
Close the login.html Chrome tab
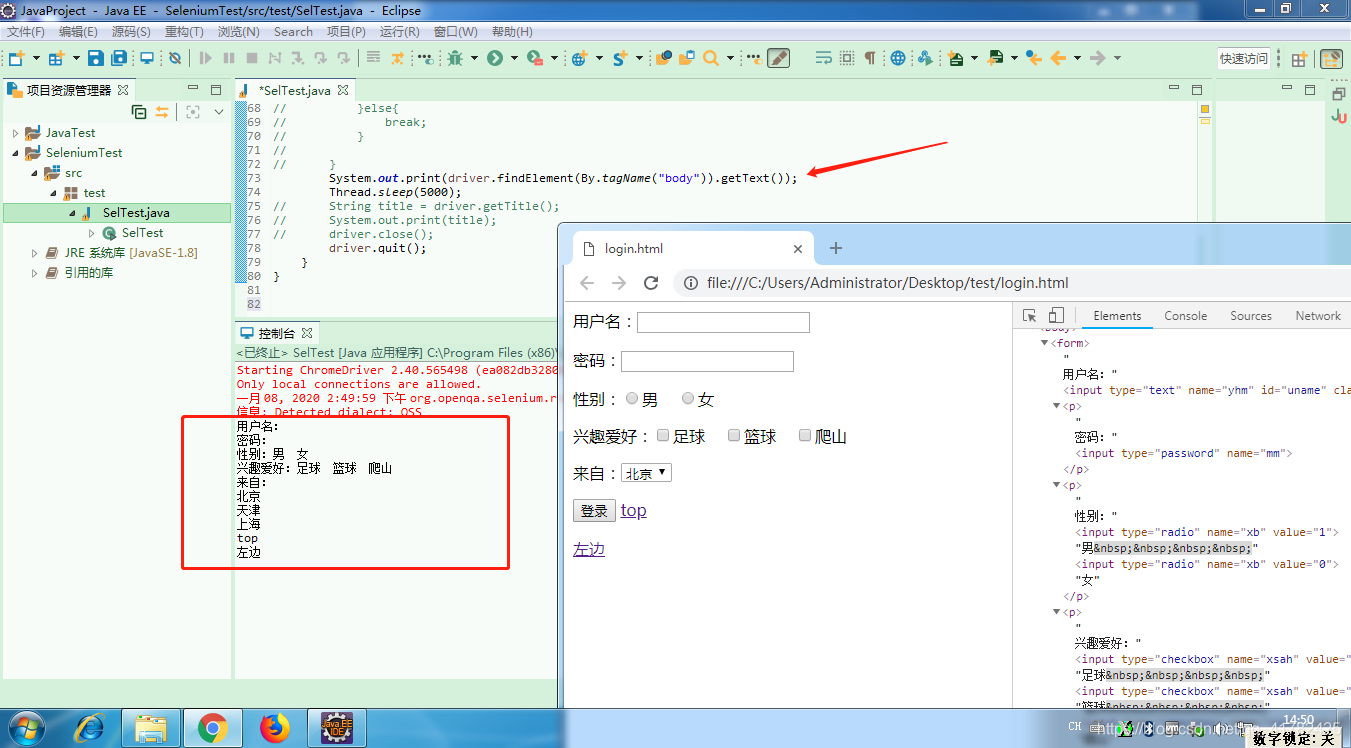pyautogui.click(x=797, y=249)
